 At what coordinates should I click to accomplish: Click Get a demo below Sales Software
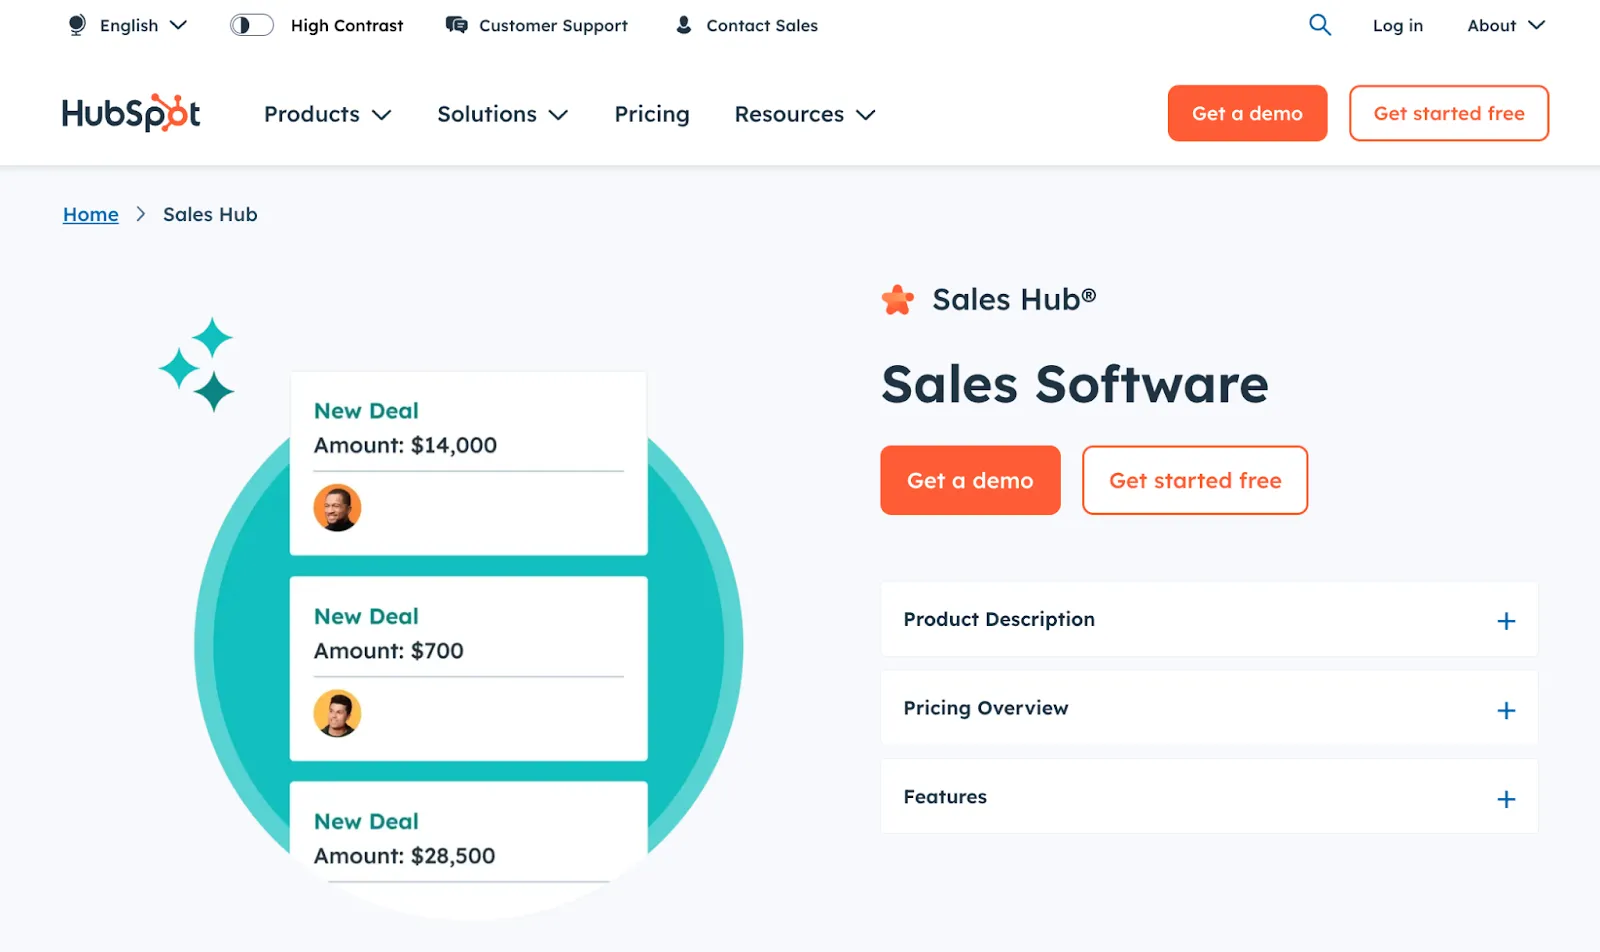(x=970, y=480)
